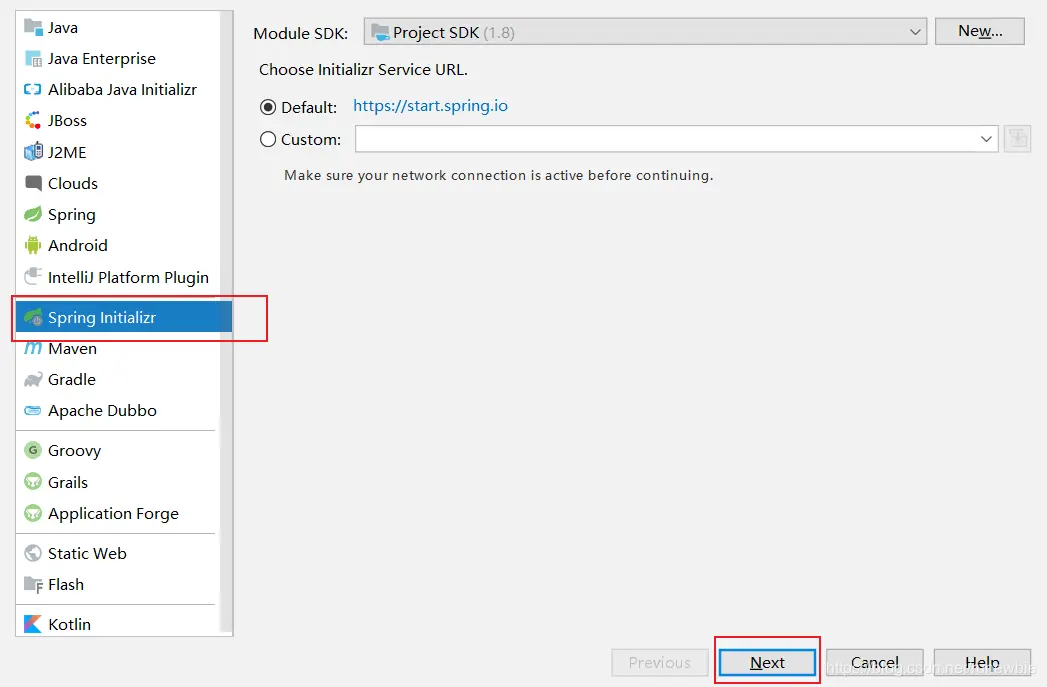Click the Grails icon

33,481
